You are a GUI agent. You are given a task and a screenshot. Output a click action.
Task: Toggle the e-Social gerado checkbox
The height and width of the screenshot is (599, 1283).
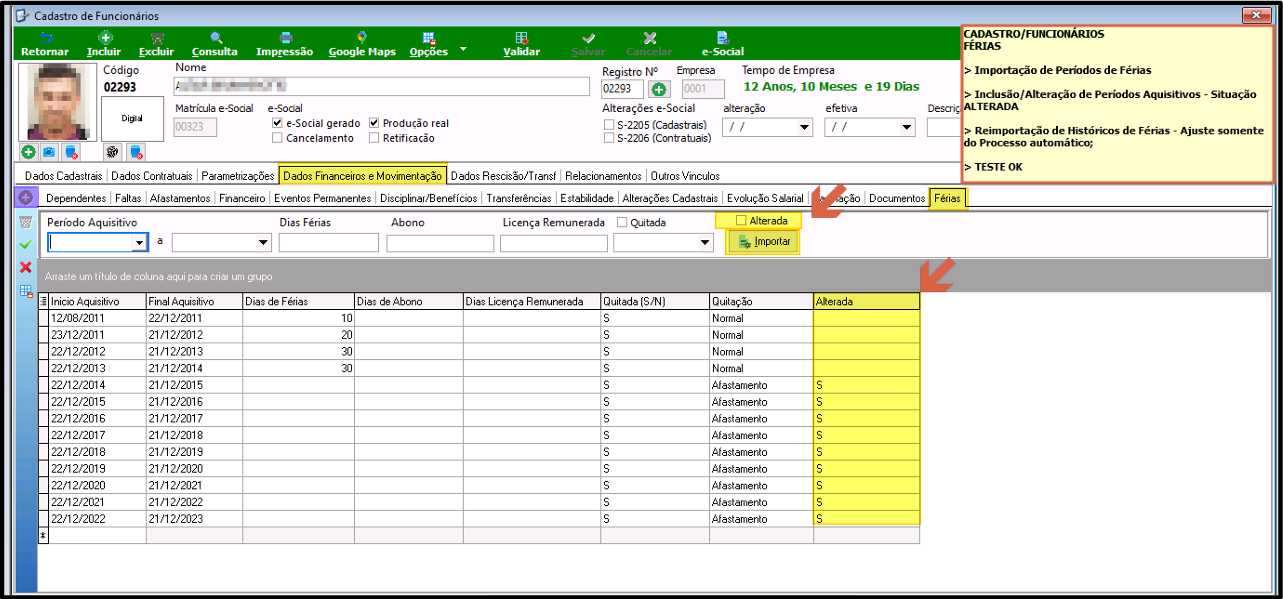277,123
